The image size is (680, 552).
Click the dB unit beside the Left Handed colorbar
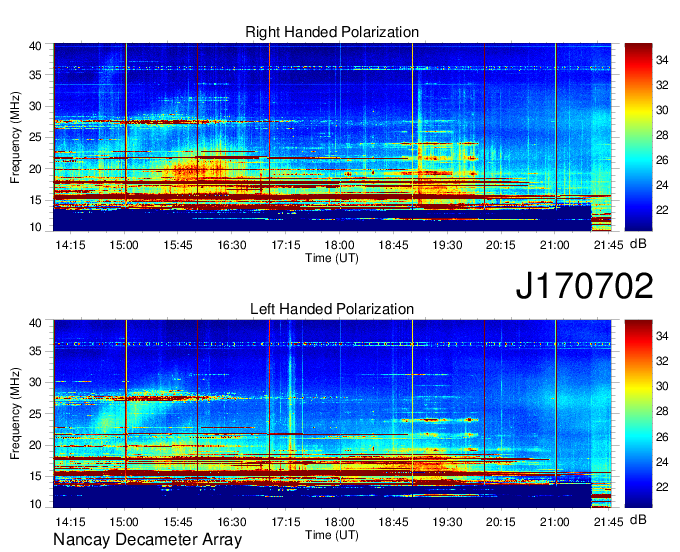[x=638, y=519]
